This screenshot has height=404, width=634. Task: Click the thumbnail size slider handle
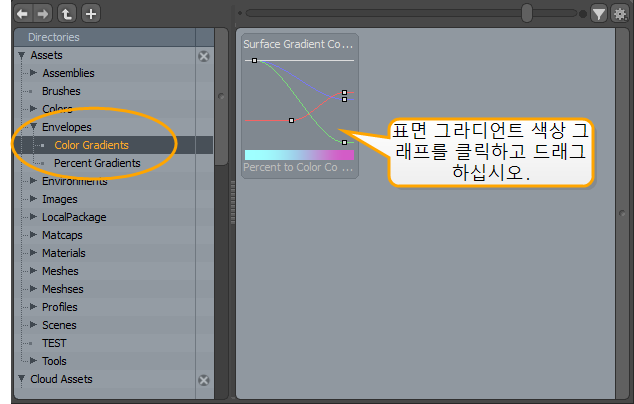[527, 14]
